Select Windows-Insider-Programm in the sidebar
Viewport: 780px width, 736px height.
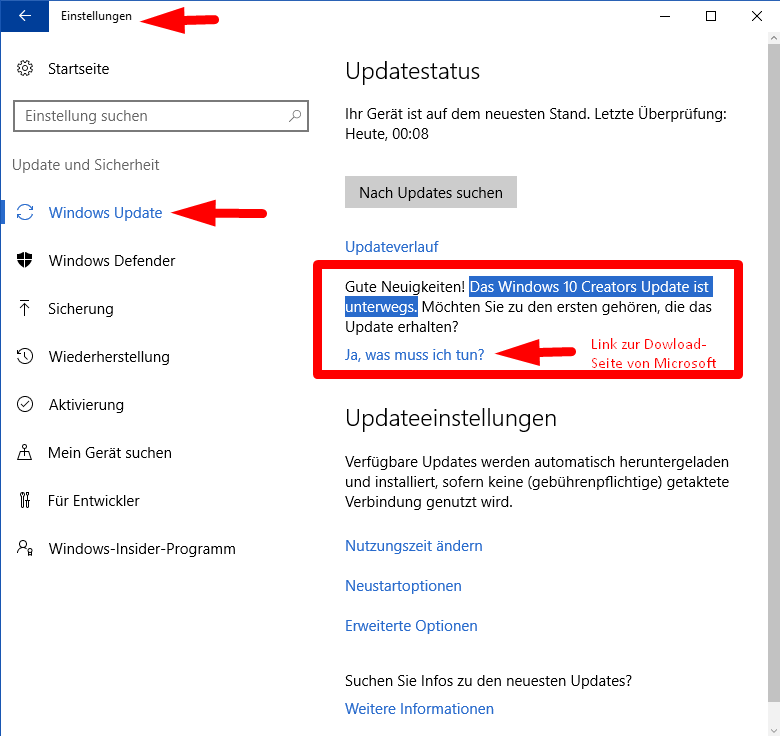142,549
